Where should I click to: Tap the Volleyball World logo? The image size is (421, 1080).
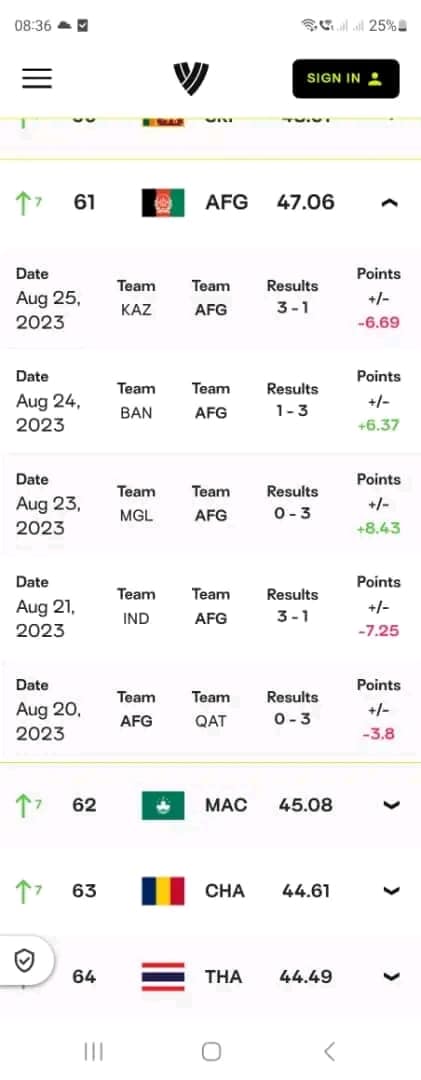191,79
